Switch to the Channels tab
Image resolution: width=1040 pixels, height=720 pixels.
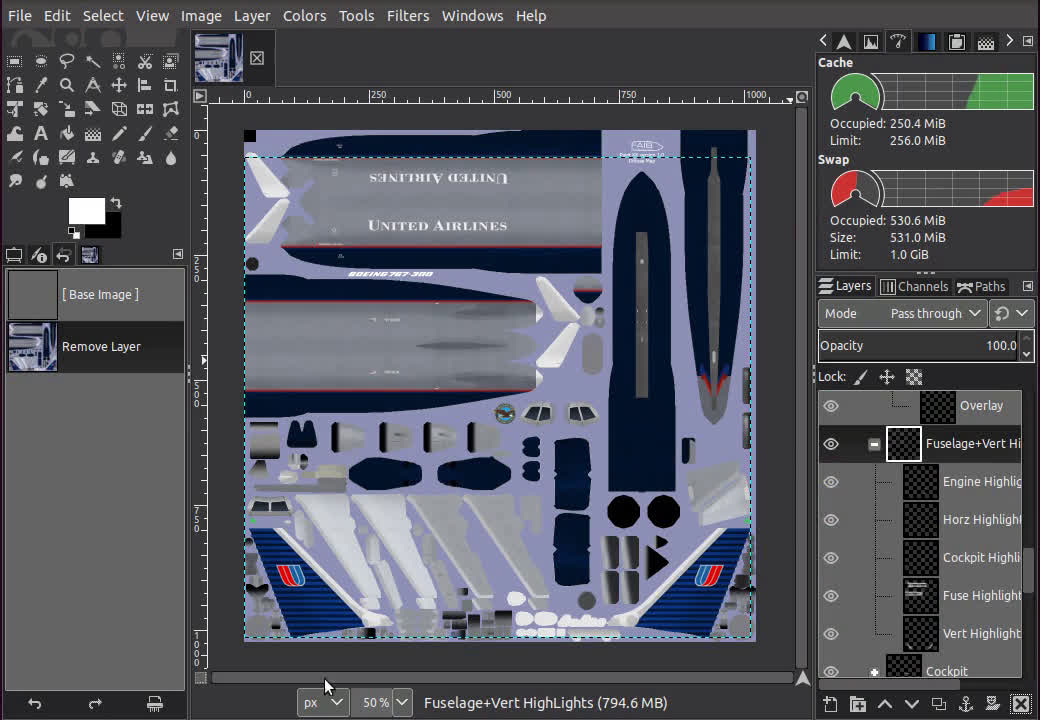914,287
